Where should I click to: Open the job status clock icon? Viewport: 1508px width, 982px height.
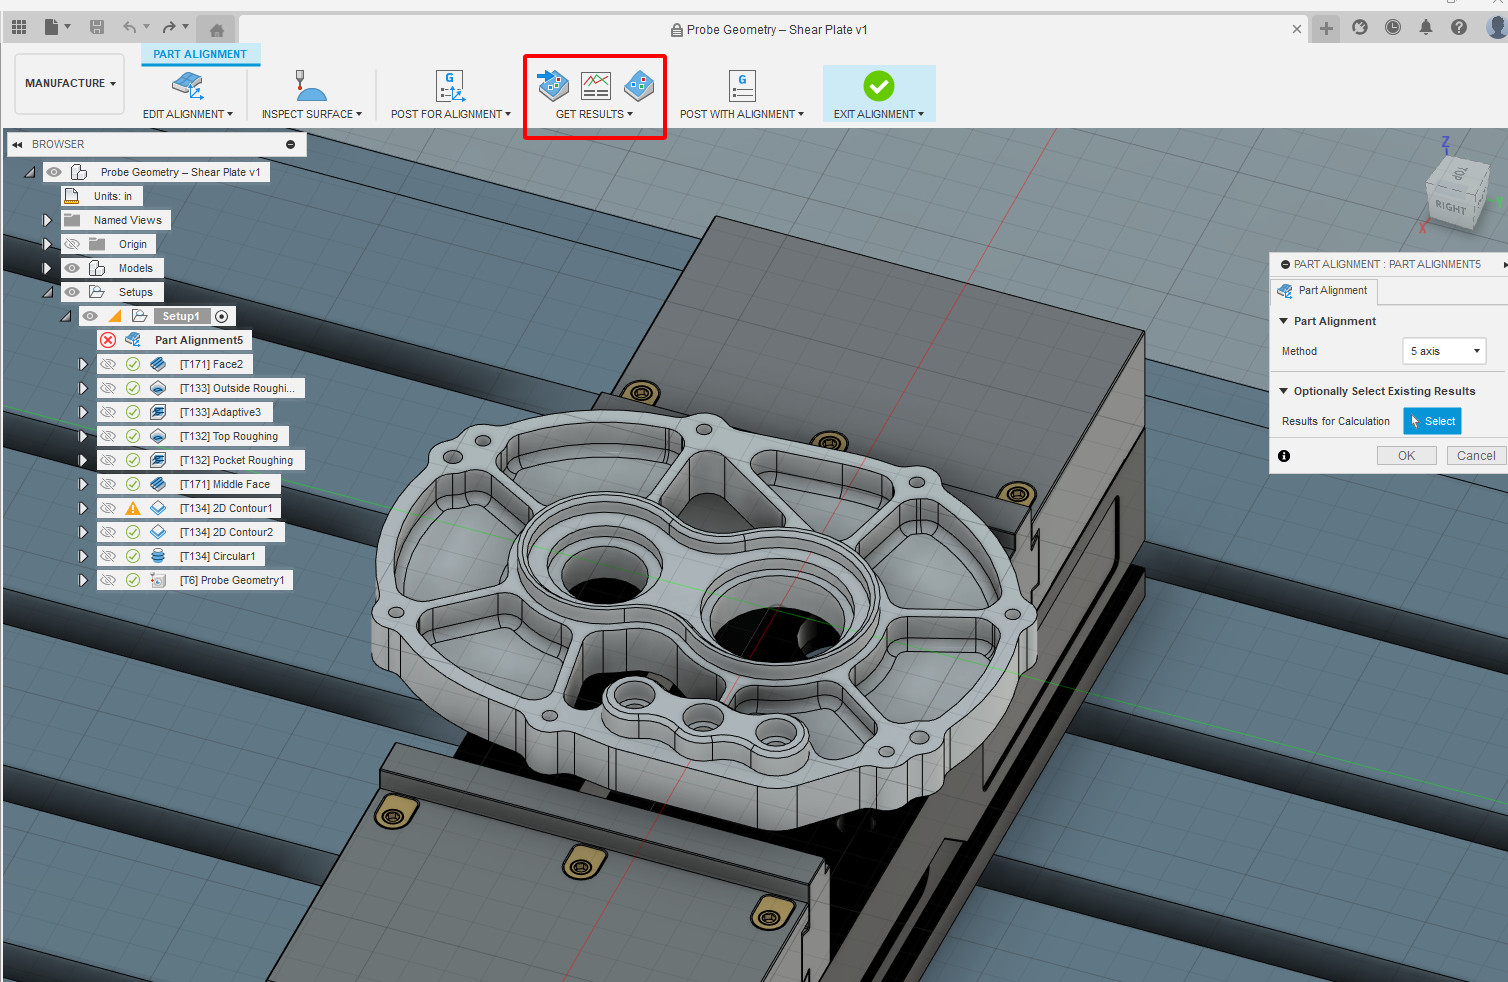point(1393,28)
